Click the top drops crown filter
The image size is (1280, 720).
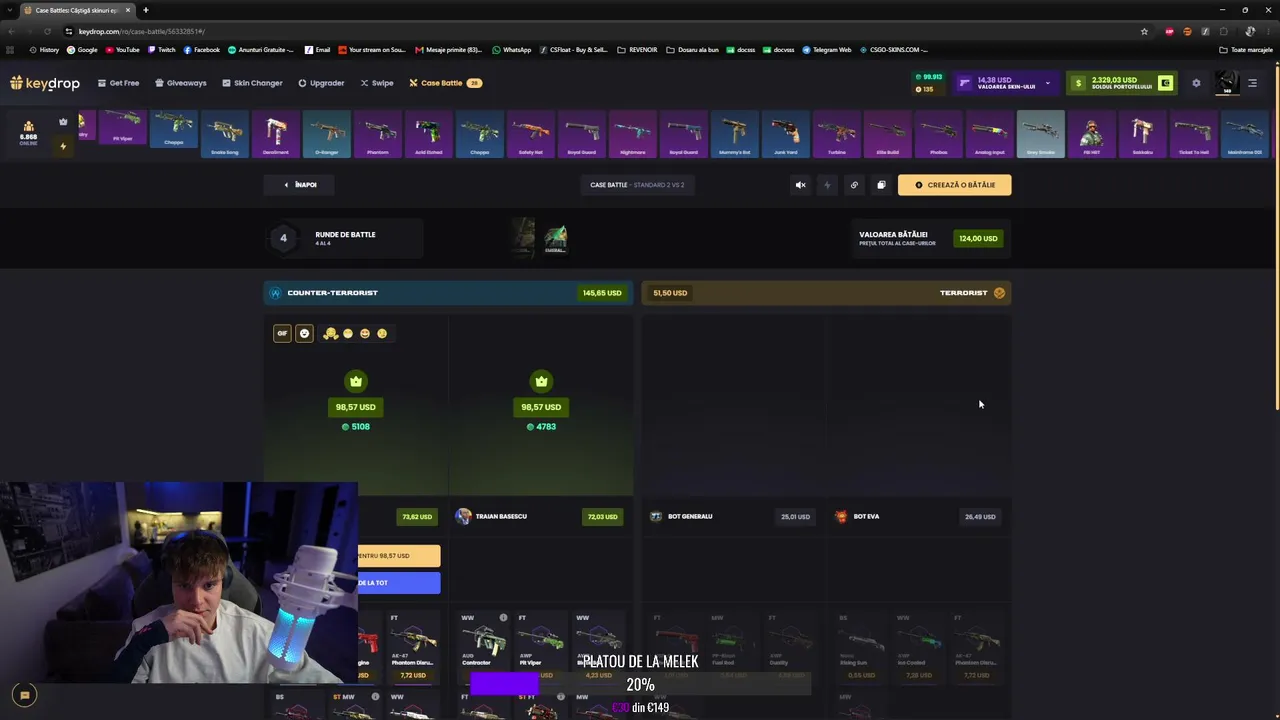click(63, 122)
